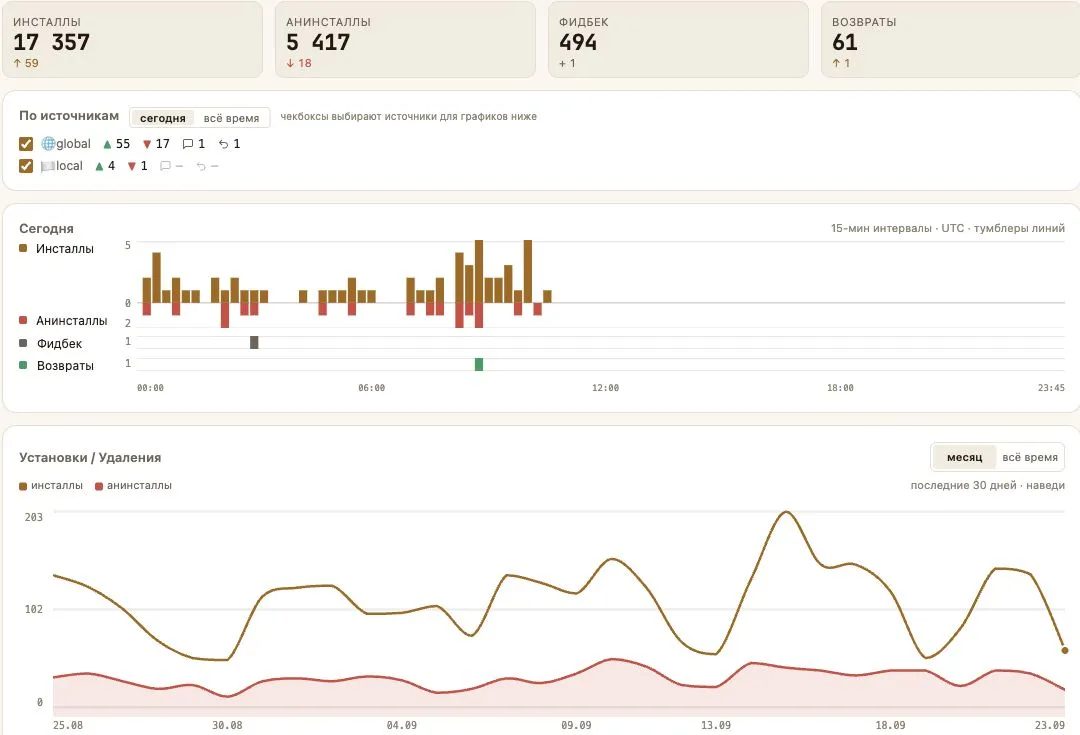The height and width of the screenshot is (735, 1080).
Task: Click the comment bubble icon in global row
Action: pyautogui.click(x=187, y=144)
